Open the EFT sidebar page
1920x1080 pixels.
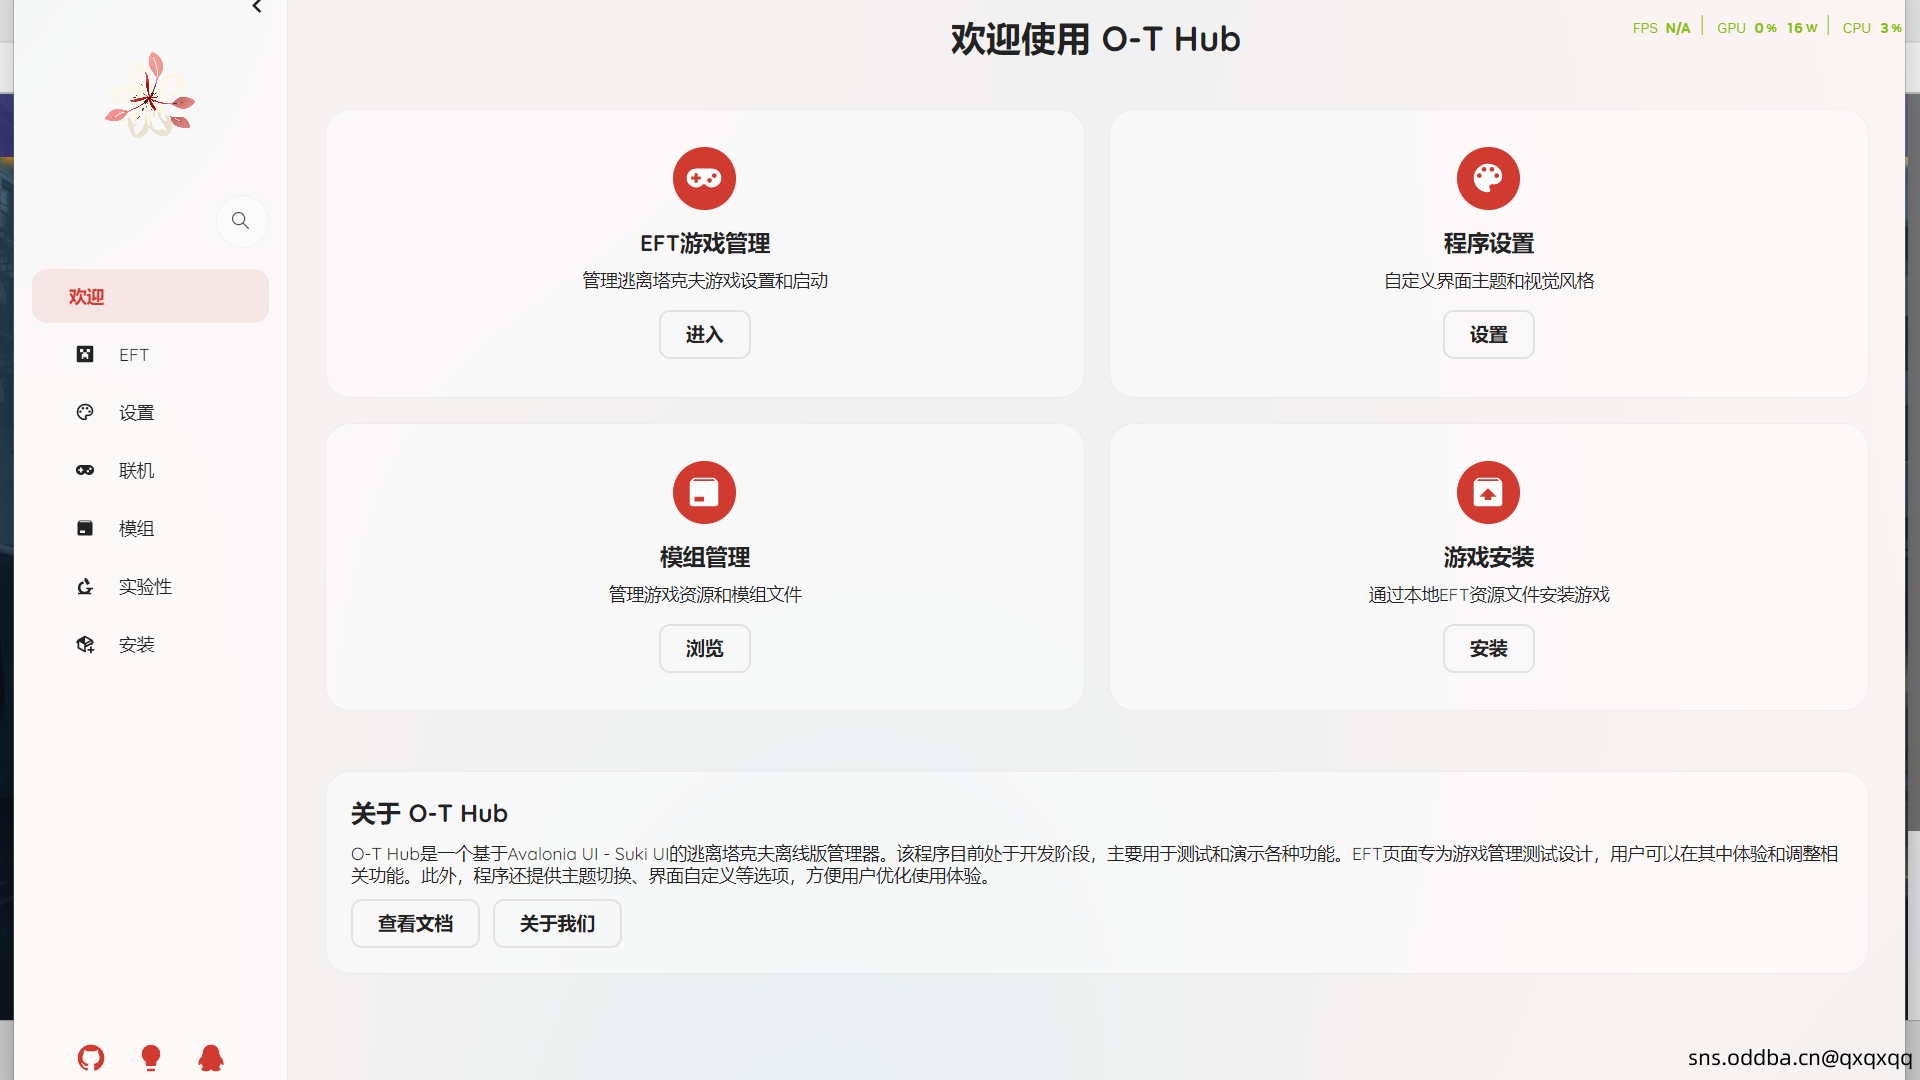pyautogui.click(x=150, y=355)
